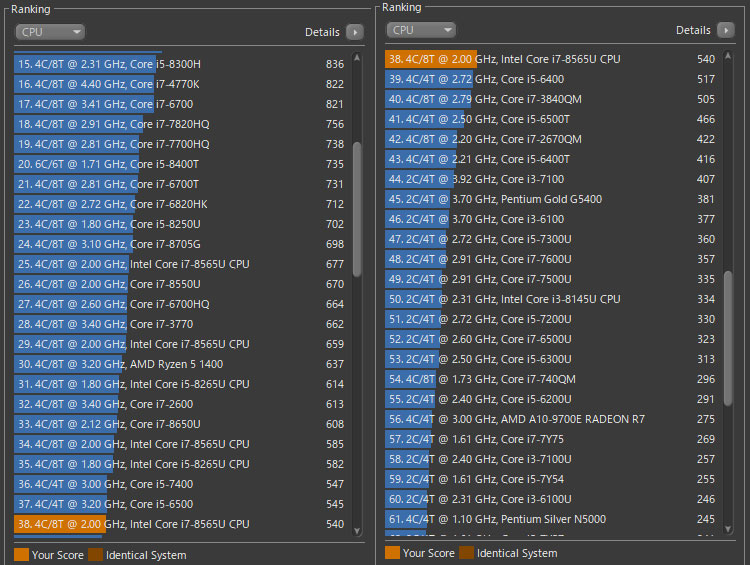Screen dimensions: 750x565
Task: Click the Details arrow button in left panel
Action: click(x=355, y=32)
